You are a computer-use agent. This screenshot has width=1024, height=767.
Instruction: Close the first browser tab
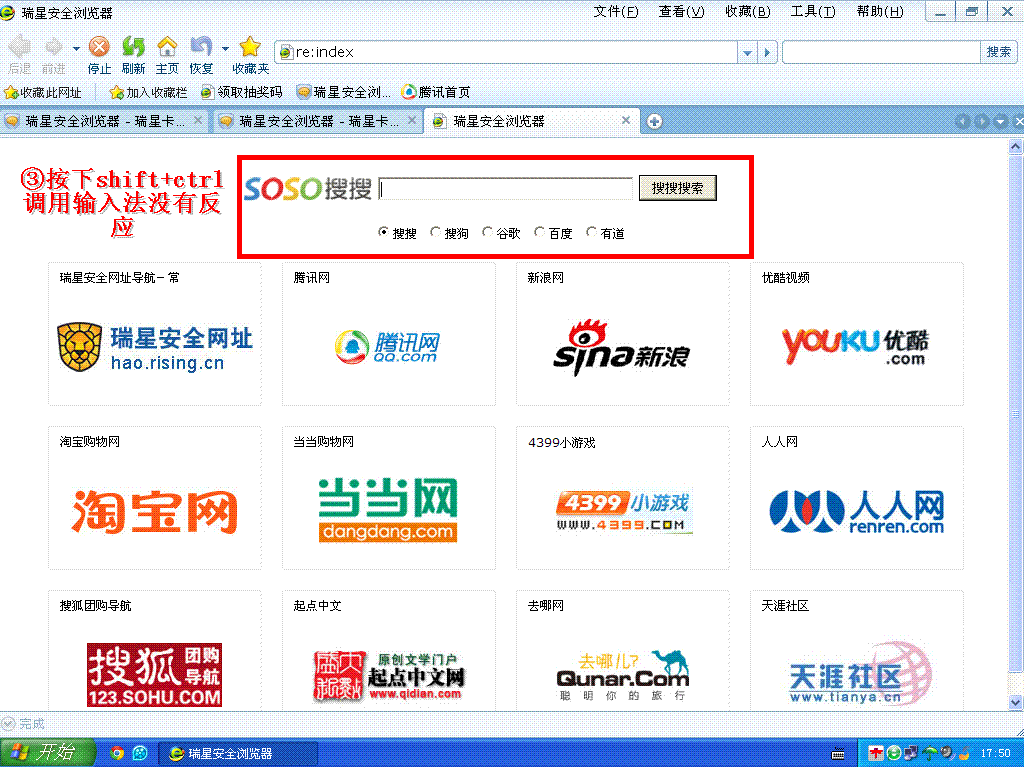pos(198,121)
